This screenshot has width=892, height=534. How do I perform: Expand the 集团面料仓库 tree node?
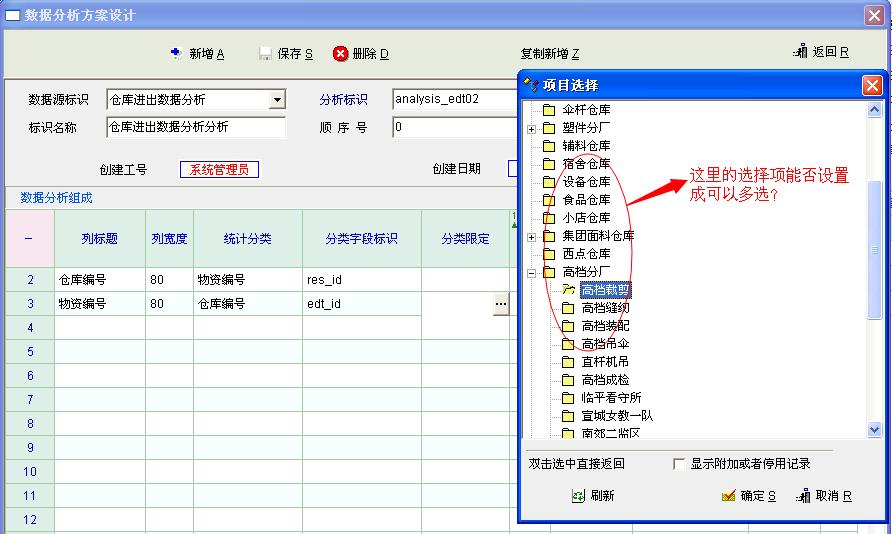tap(532, 236)
